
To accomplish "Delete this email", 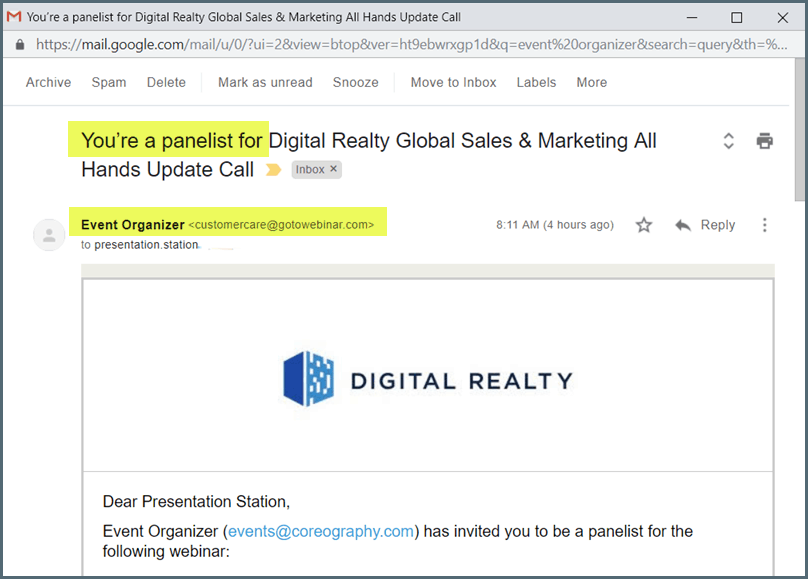I will [x=166, y=82].
